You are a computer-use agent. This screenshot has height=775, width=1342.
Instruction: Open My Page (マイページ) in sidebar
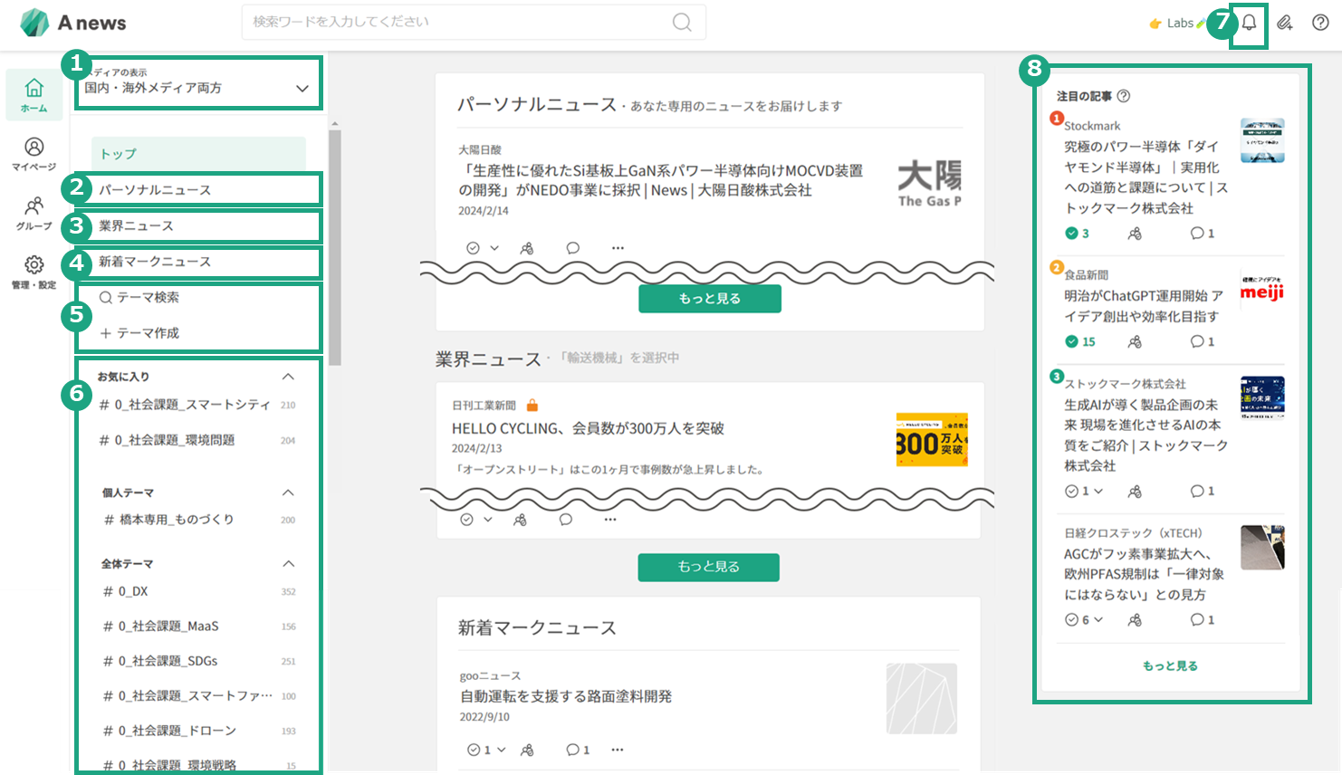34,154
